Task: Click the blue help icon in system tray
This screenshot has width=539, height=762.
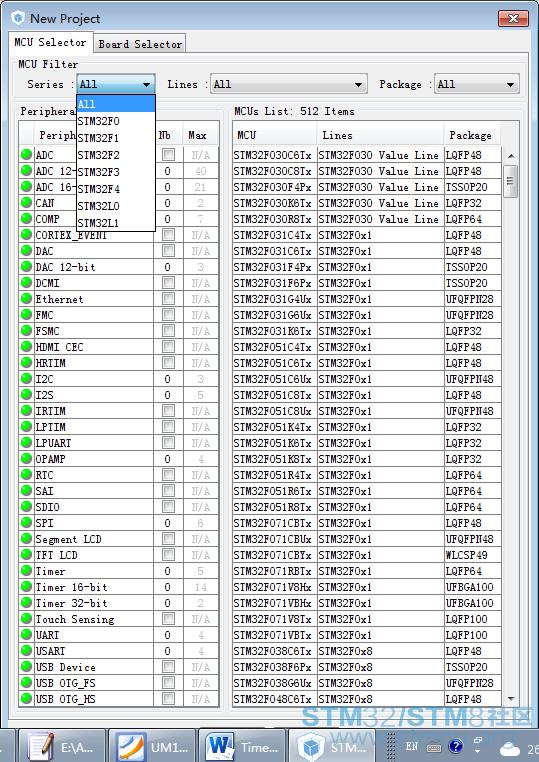Action: click(455, 746)
